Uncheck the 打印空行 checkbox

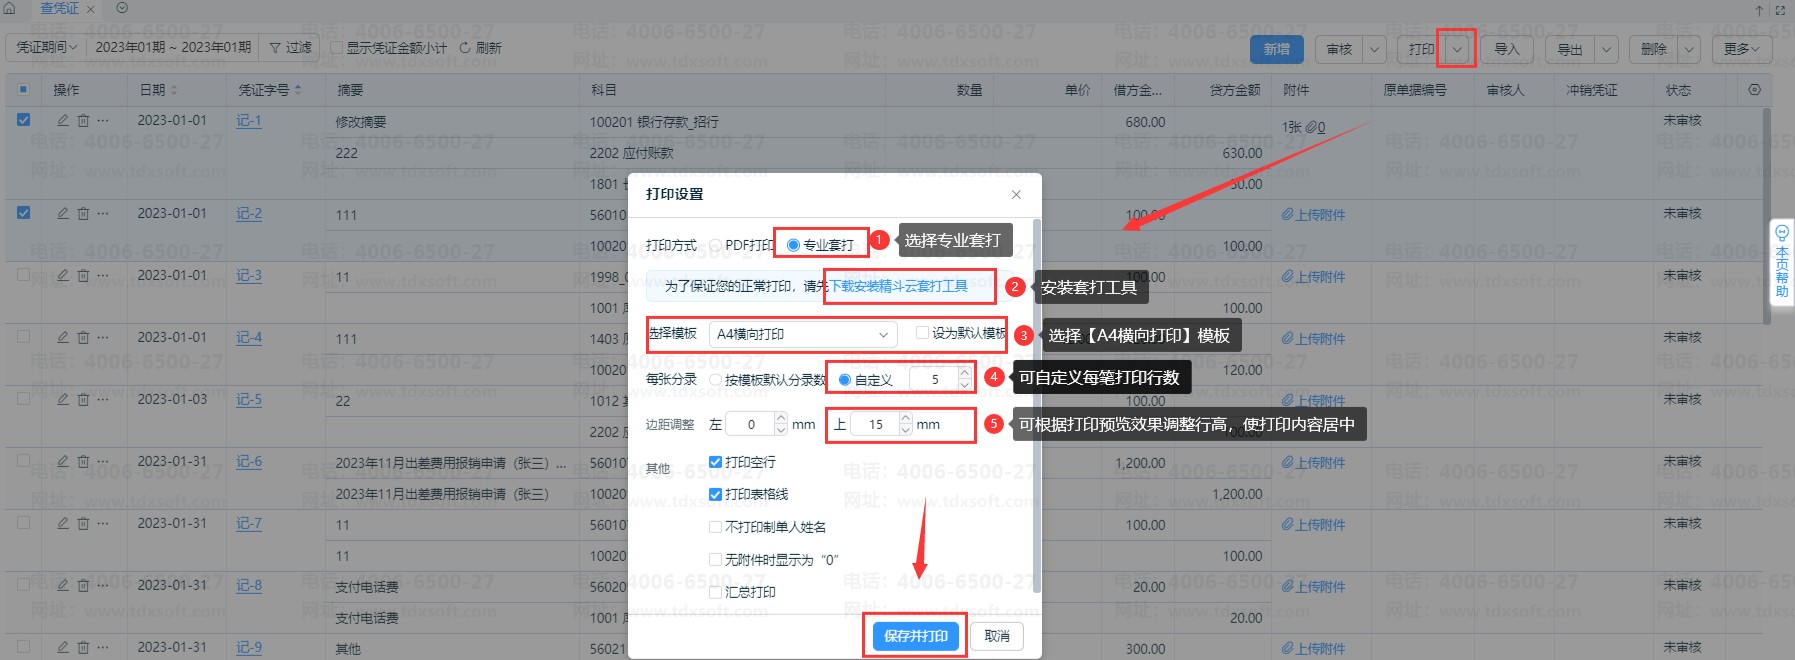tap(715, 462)
